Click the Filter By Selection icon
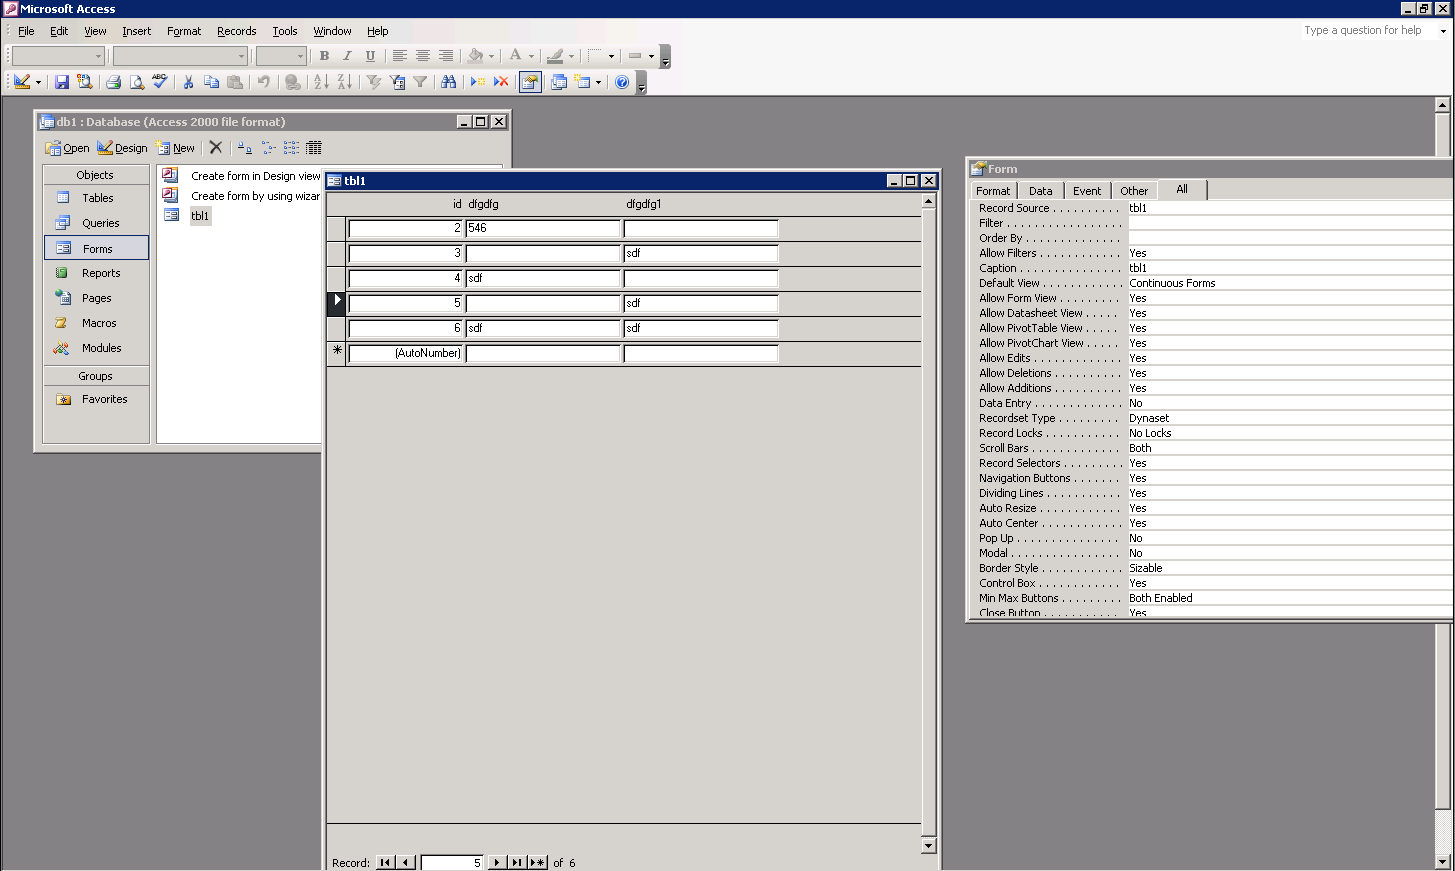The height and width of the screenshot is (871, 1455). point(374,82)
